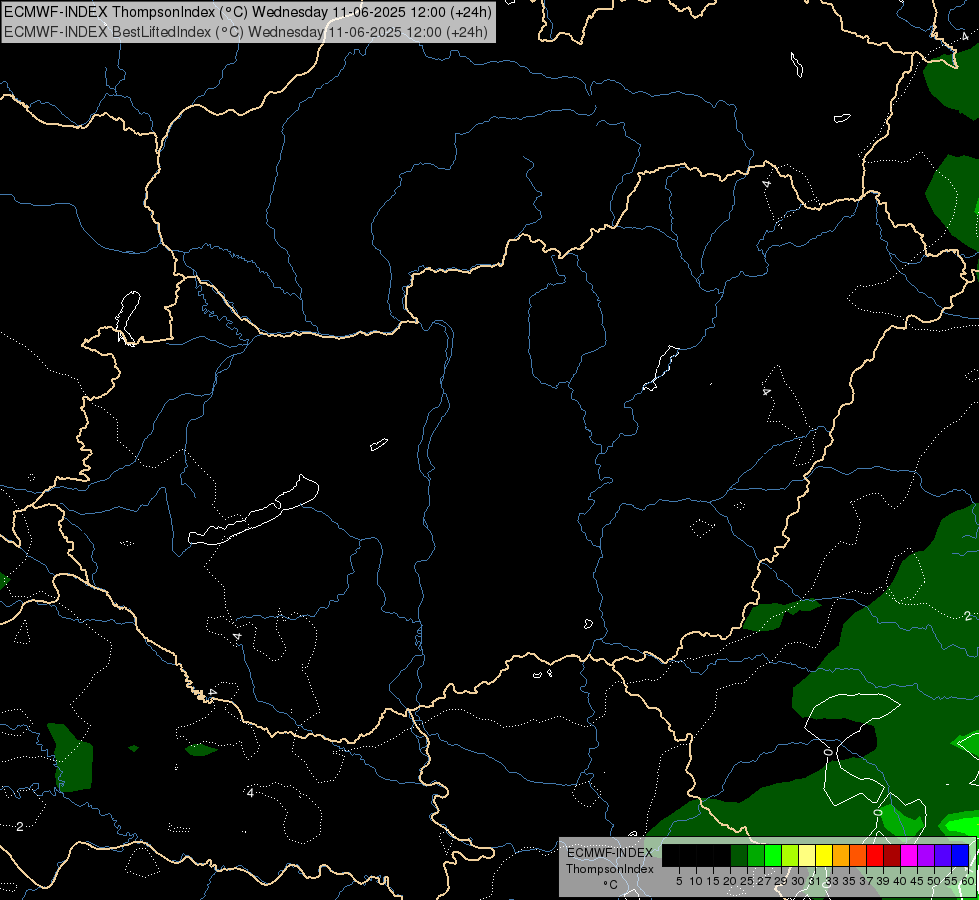Click the legend title 'ECMWF-INDEX'
The image size is (979, 900).
point(609,853)
